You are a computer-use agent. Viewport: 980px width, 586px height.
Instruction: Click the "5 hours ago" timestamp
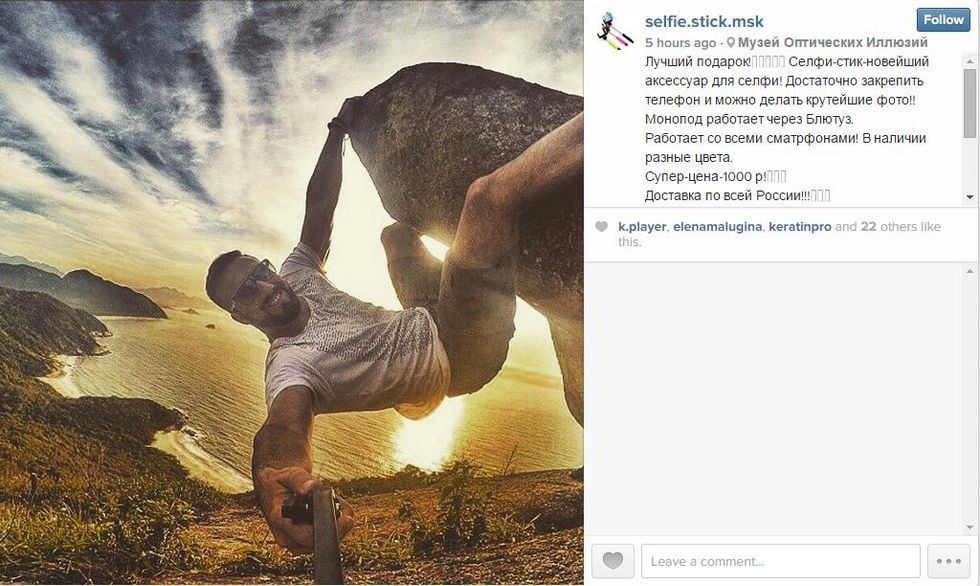(x=680, y=43)
